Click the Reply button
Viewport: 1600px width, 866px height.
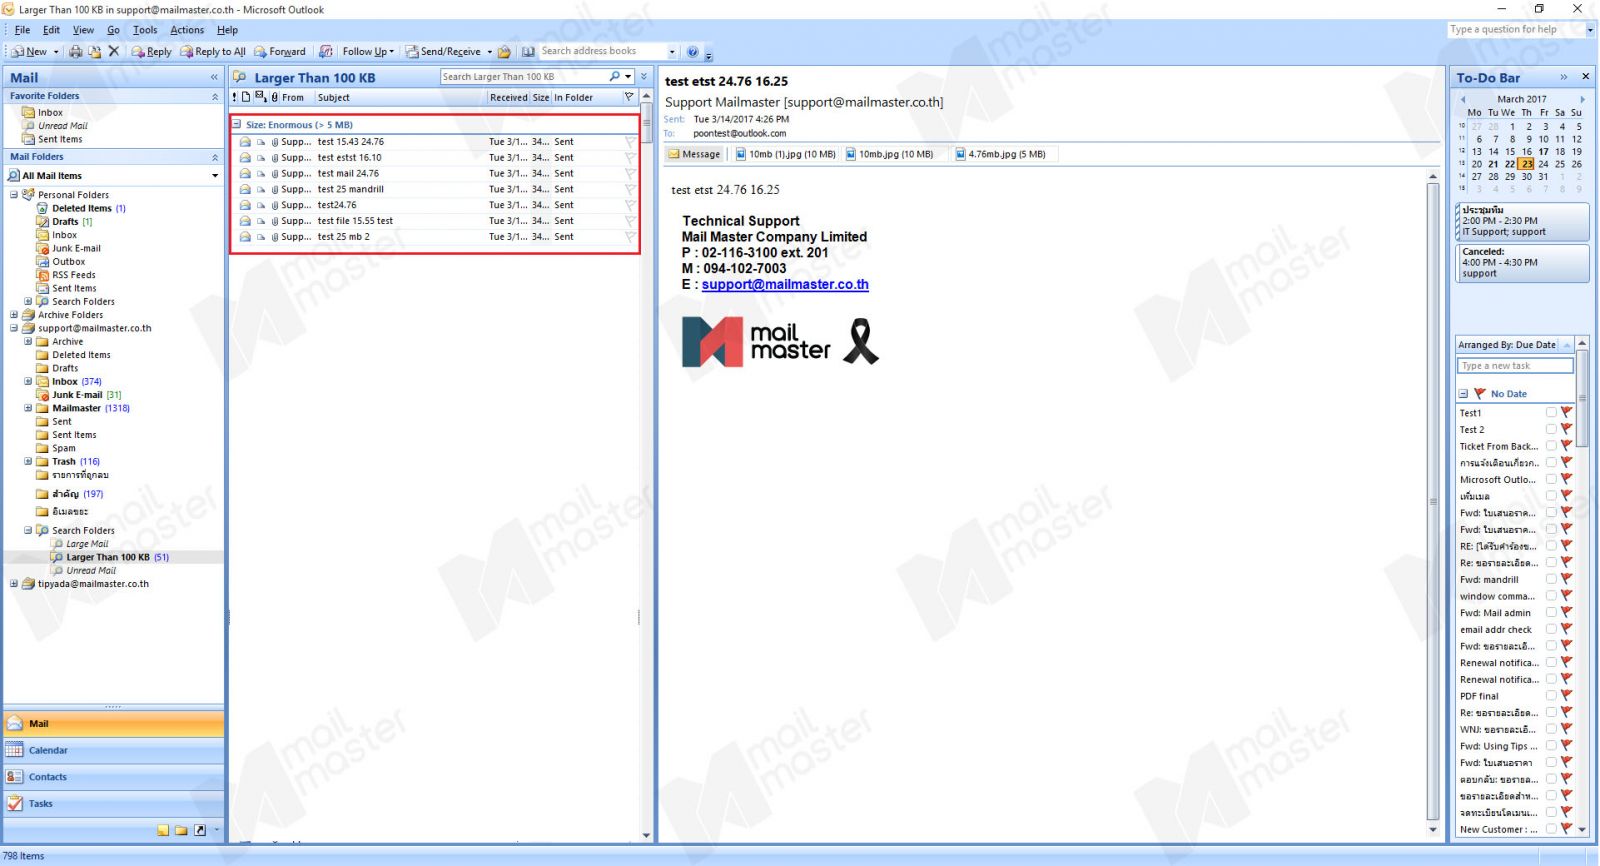coord(151,52)
